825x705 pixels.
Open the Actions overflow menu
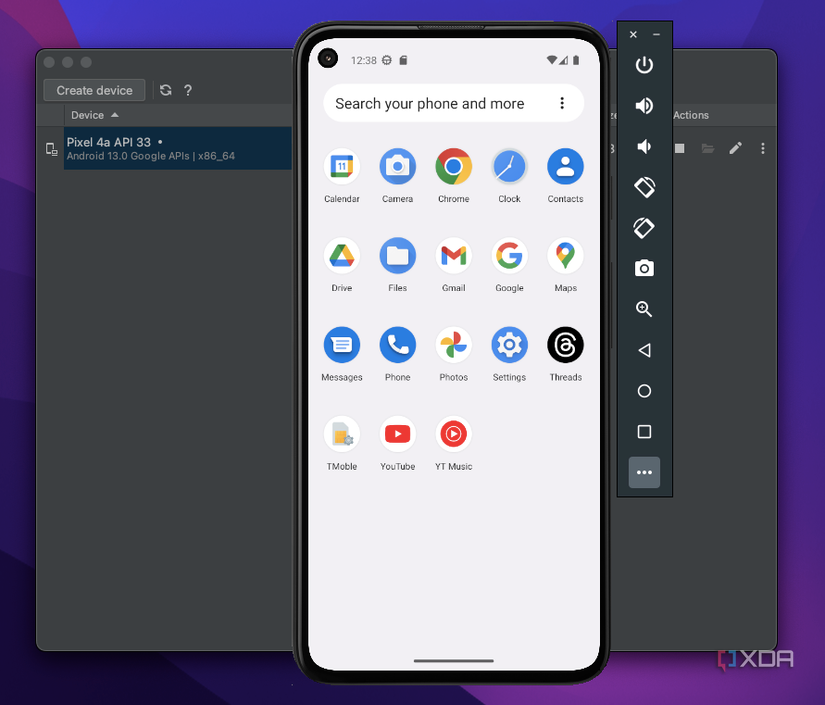(763, 147)
